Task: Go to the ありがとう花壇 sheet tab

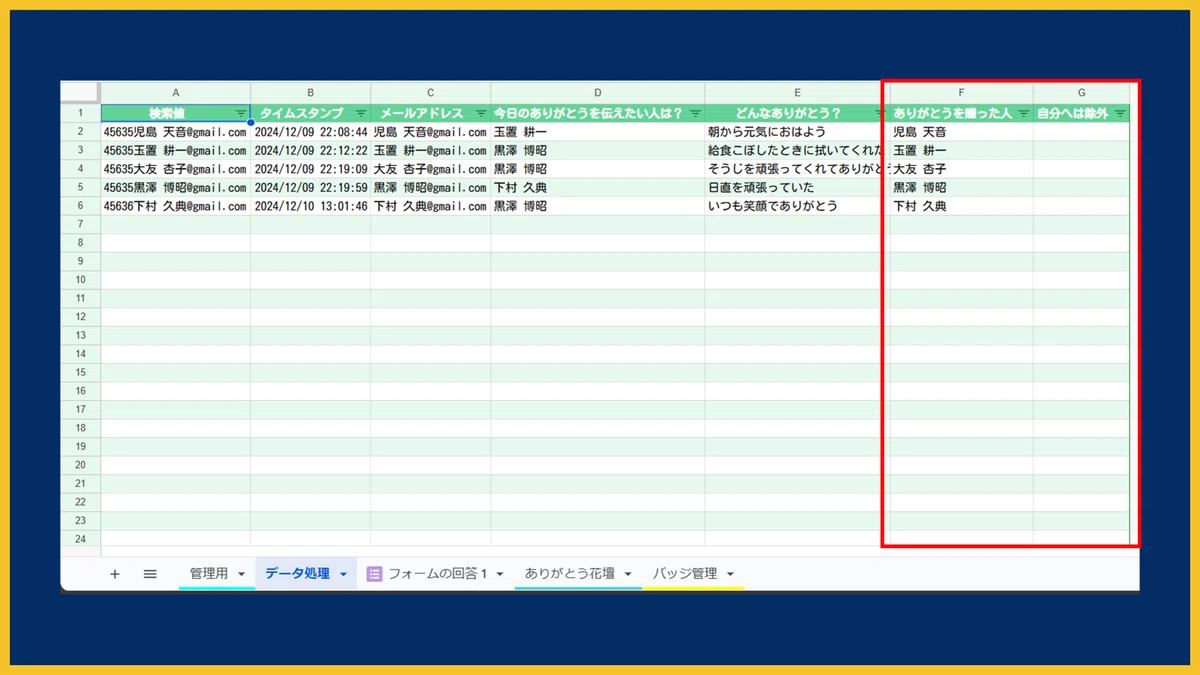Action: [570, 574]
